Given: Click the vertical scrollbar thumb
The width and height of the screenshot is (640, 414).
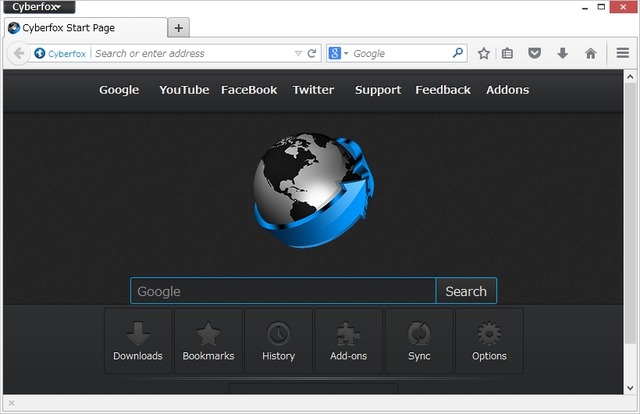Looking at the screenshot, I should click(630, 213).
